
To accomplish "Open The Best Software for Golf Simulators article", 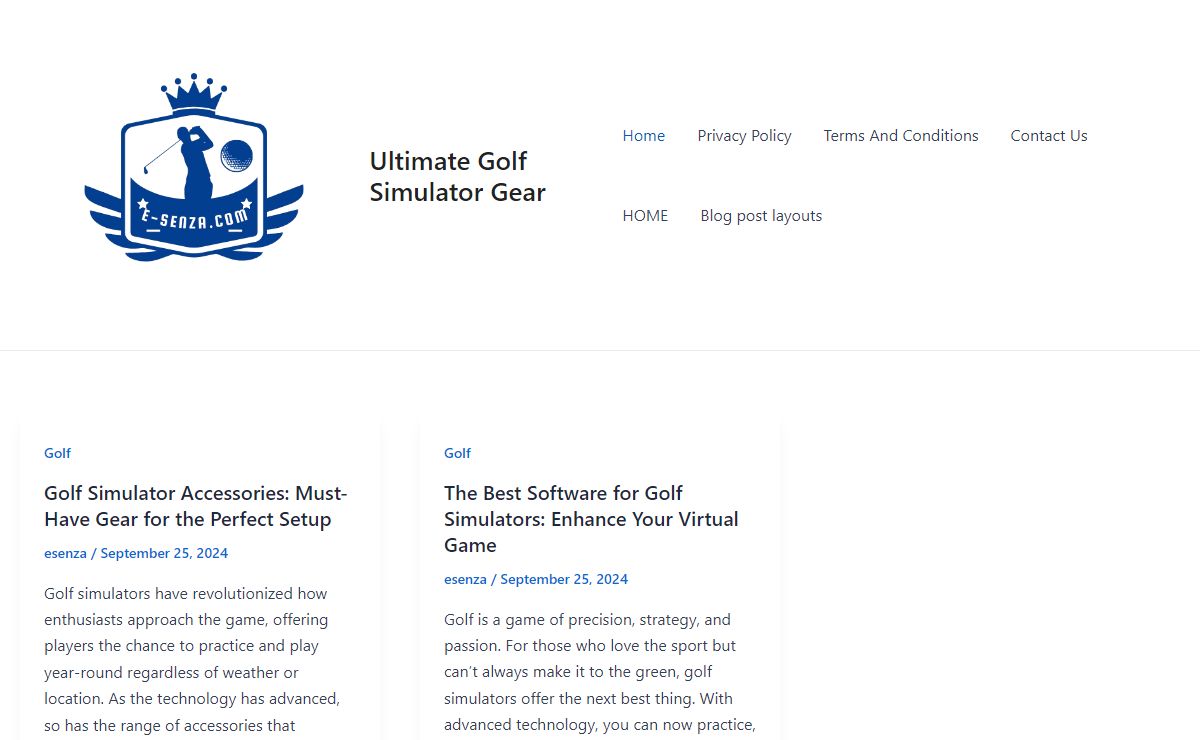I will [x=591, y=519].
